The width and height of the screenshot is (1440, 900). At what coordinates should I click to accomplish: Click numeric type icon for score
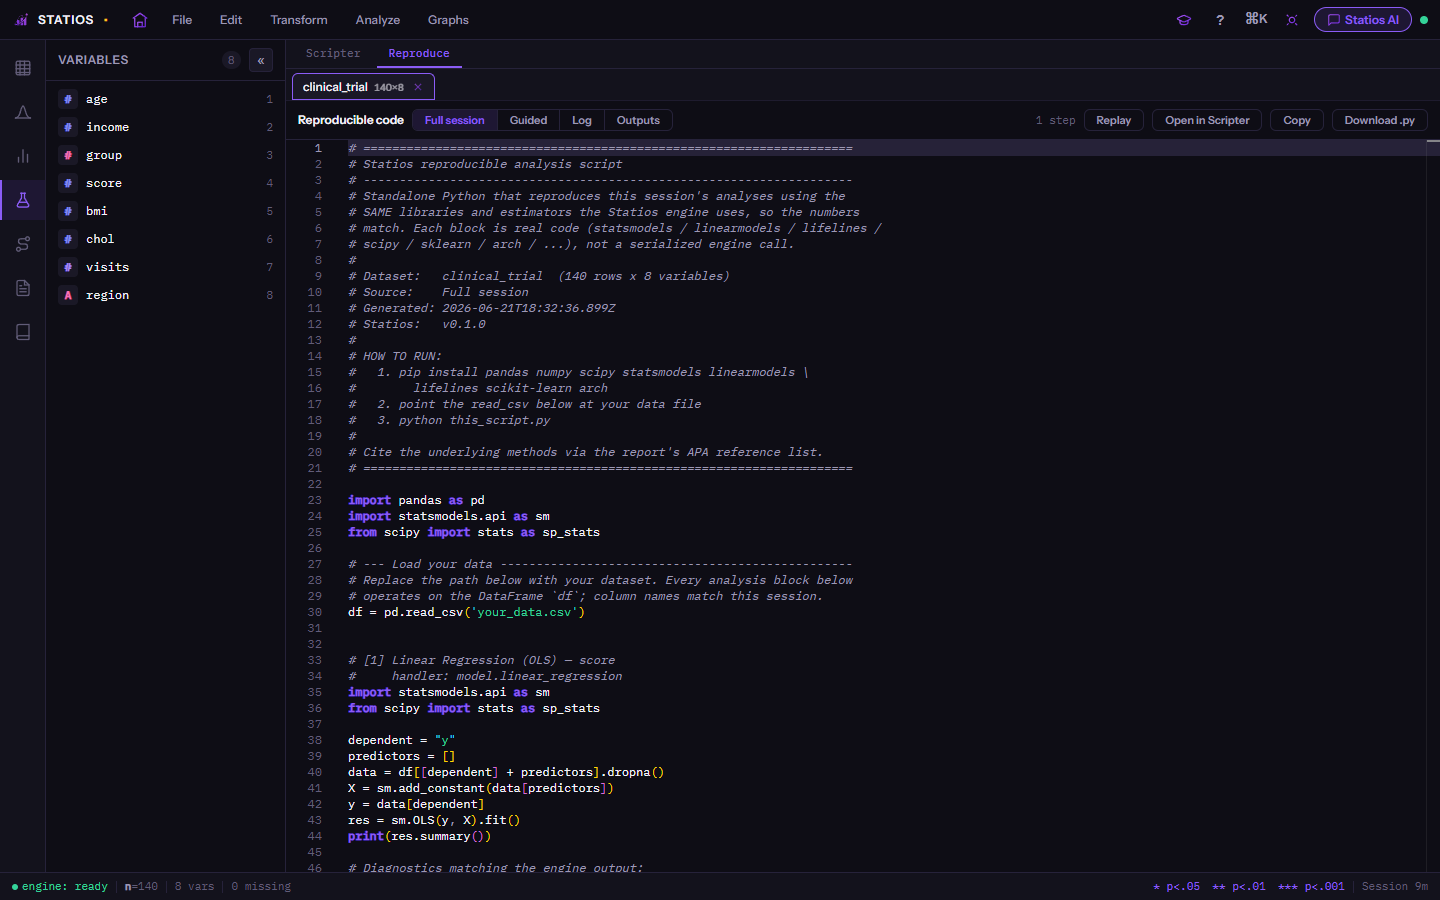68,183
